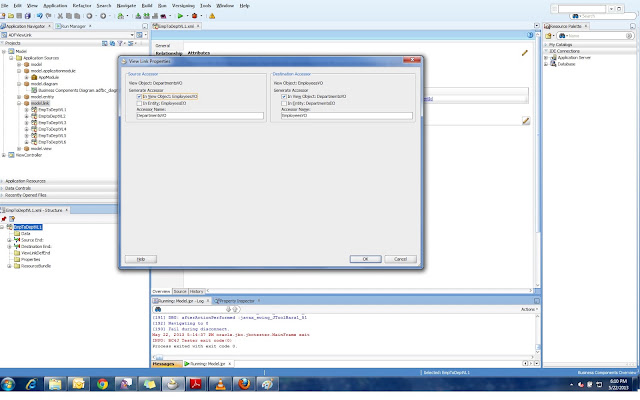The height and width of the screenshot is (400, 640).
Task: Click OK in View Link Properties dialog
Action: coord(365,259)
